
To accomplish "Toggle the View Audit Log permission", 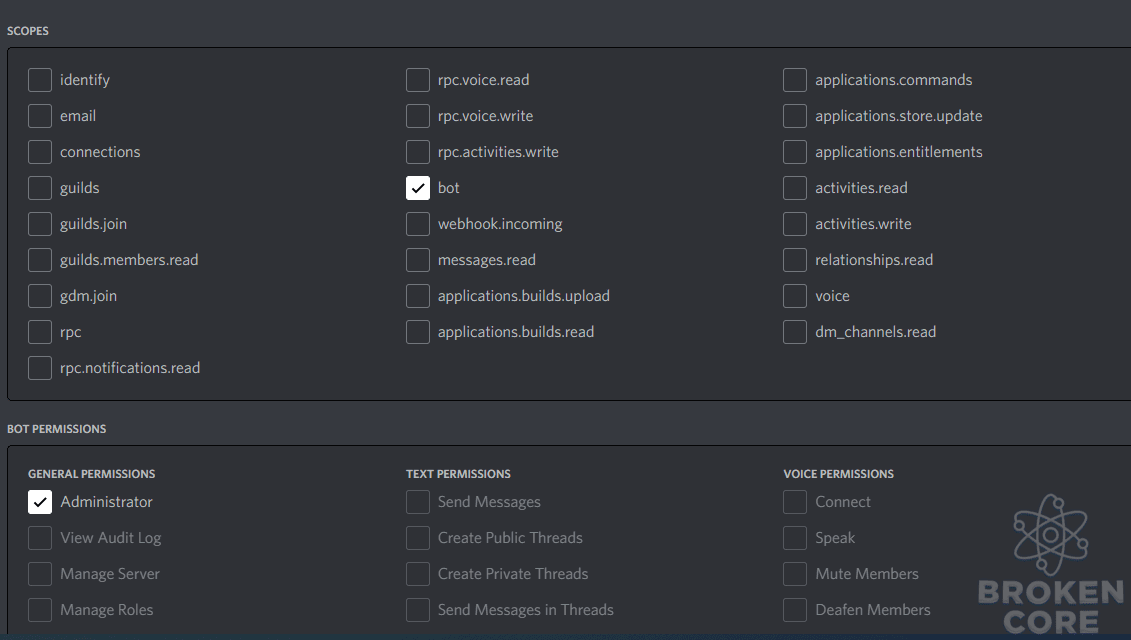I will [x=40, y=538].
